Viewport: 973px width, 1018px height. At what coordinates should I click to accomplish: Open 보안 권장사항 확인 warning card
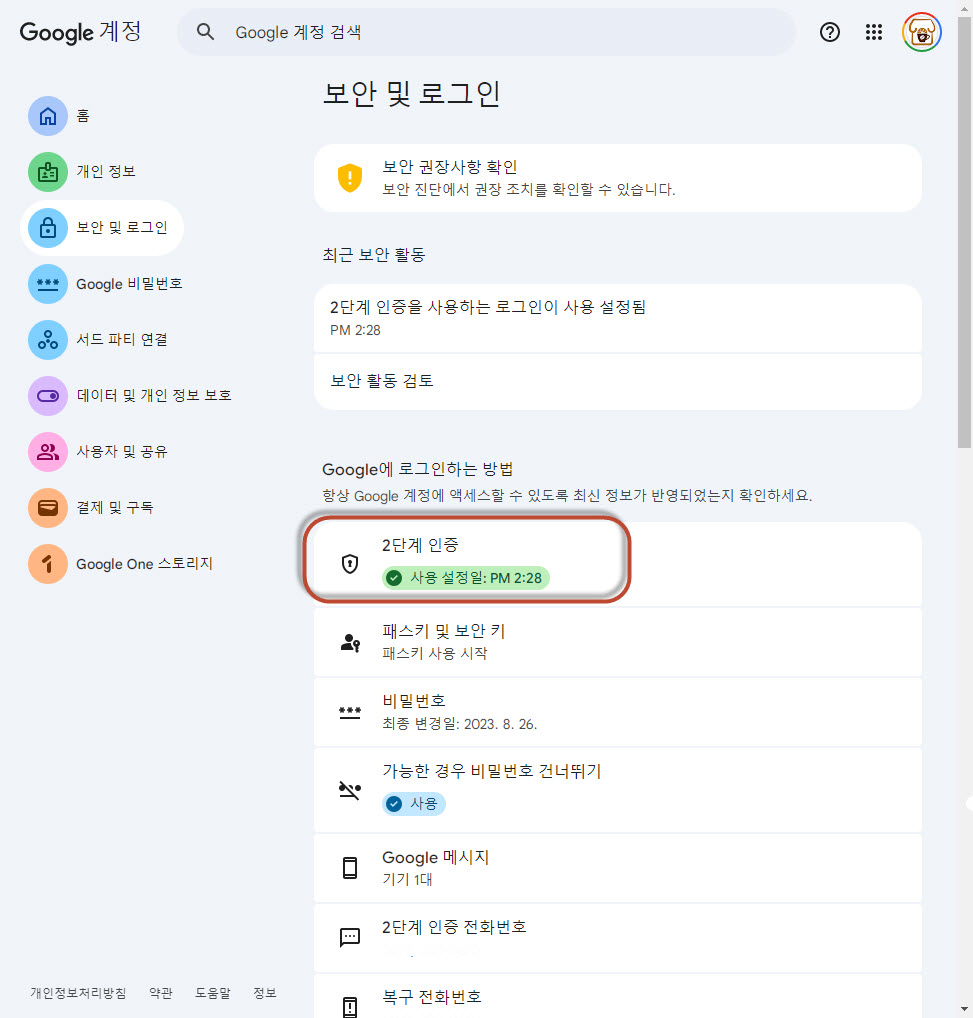click(616, 178)
